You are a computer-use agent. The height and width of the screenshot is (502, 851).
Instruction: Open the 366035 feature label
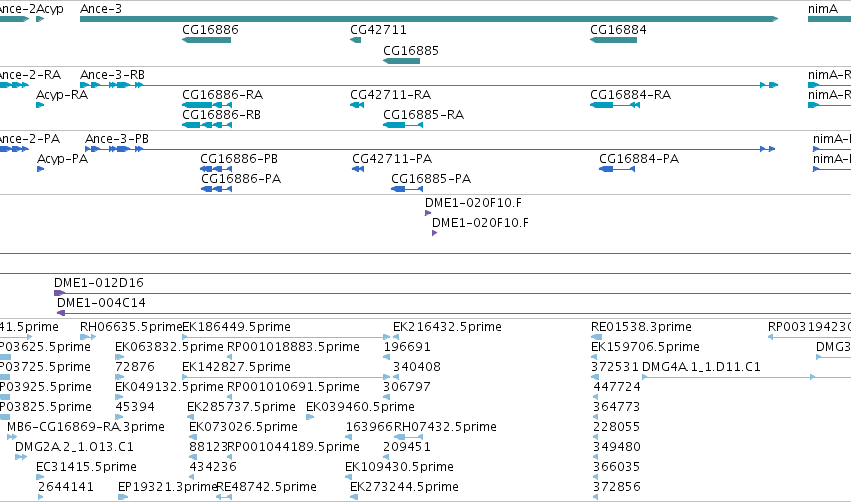pyautogui.click(x=617, y=467)
